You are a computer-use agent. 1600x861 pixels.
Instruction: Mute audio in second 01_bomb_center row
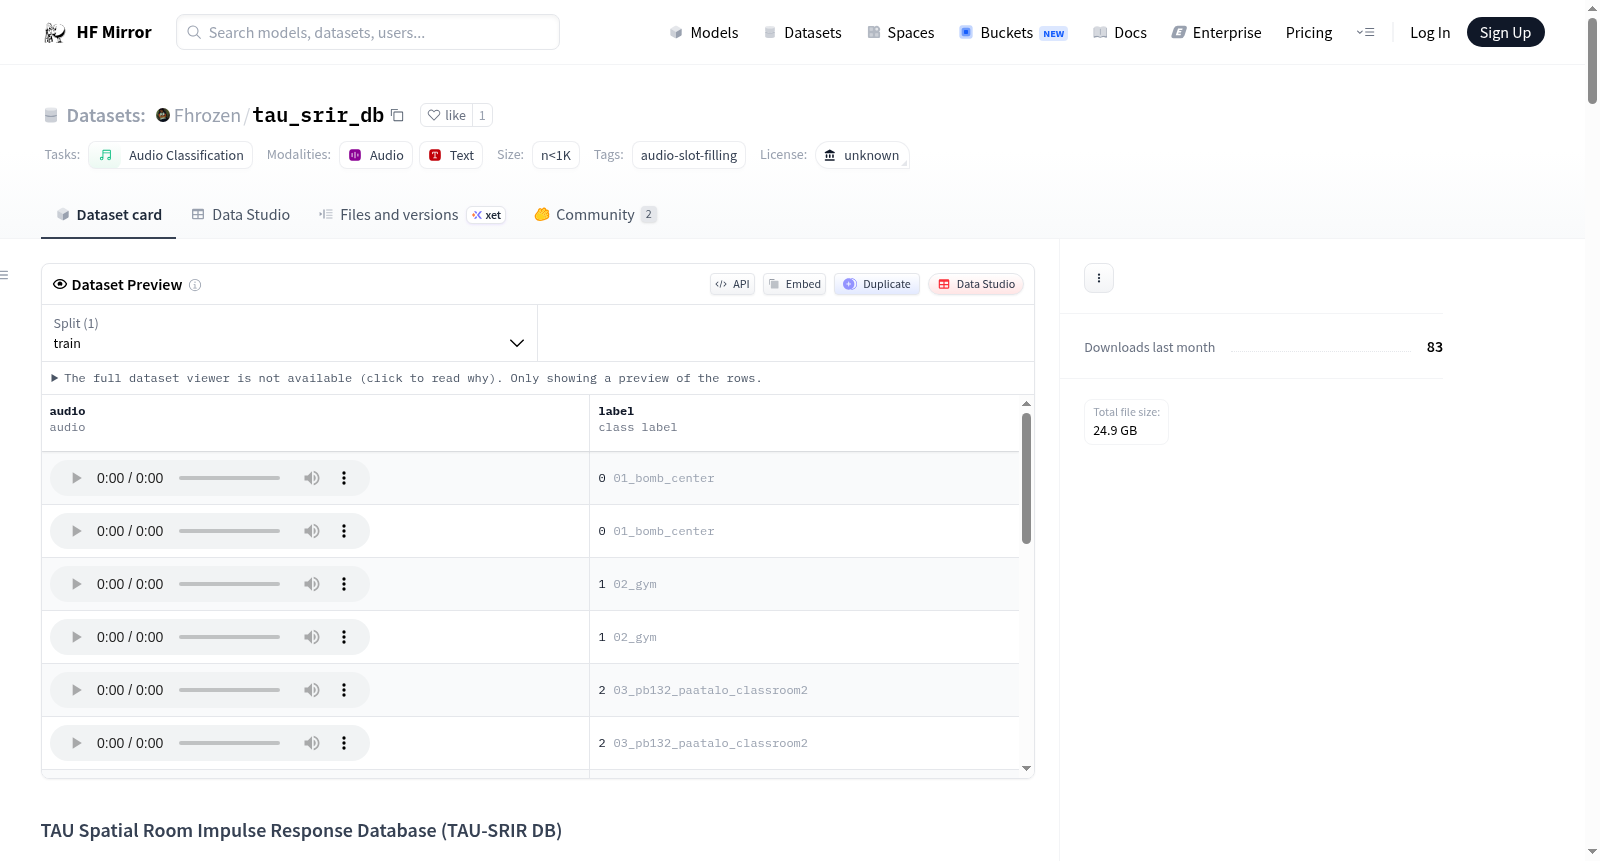point(312,531)
